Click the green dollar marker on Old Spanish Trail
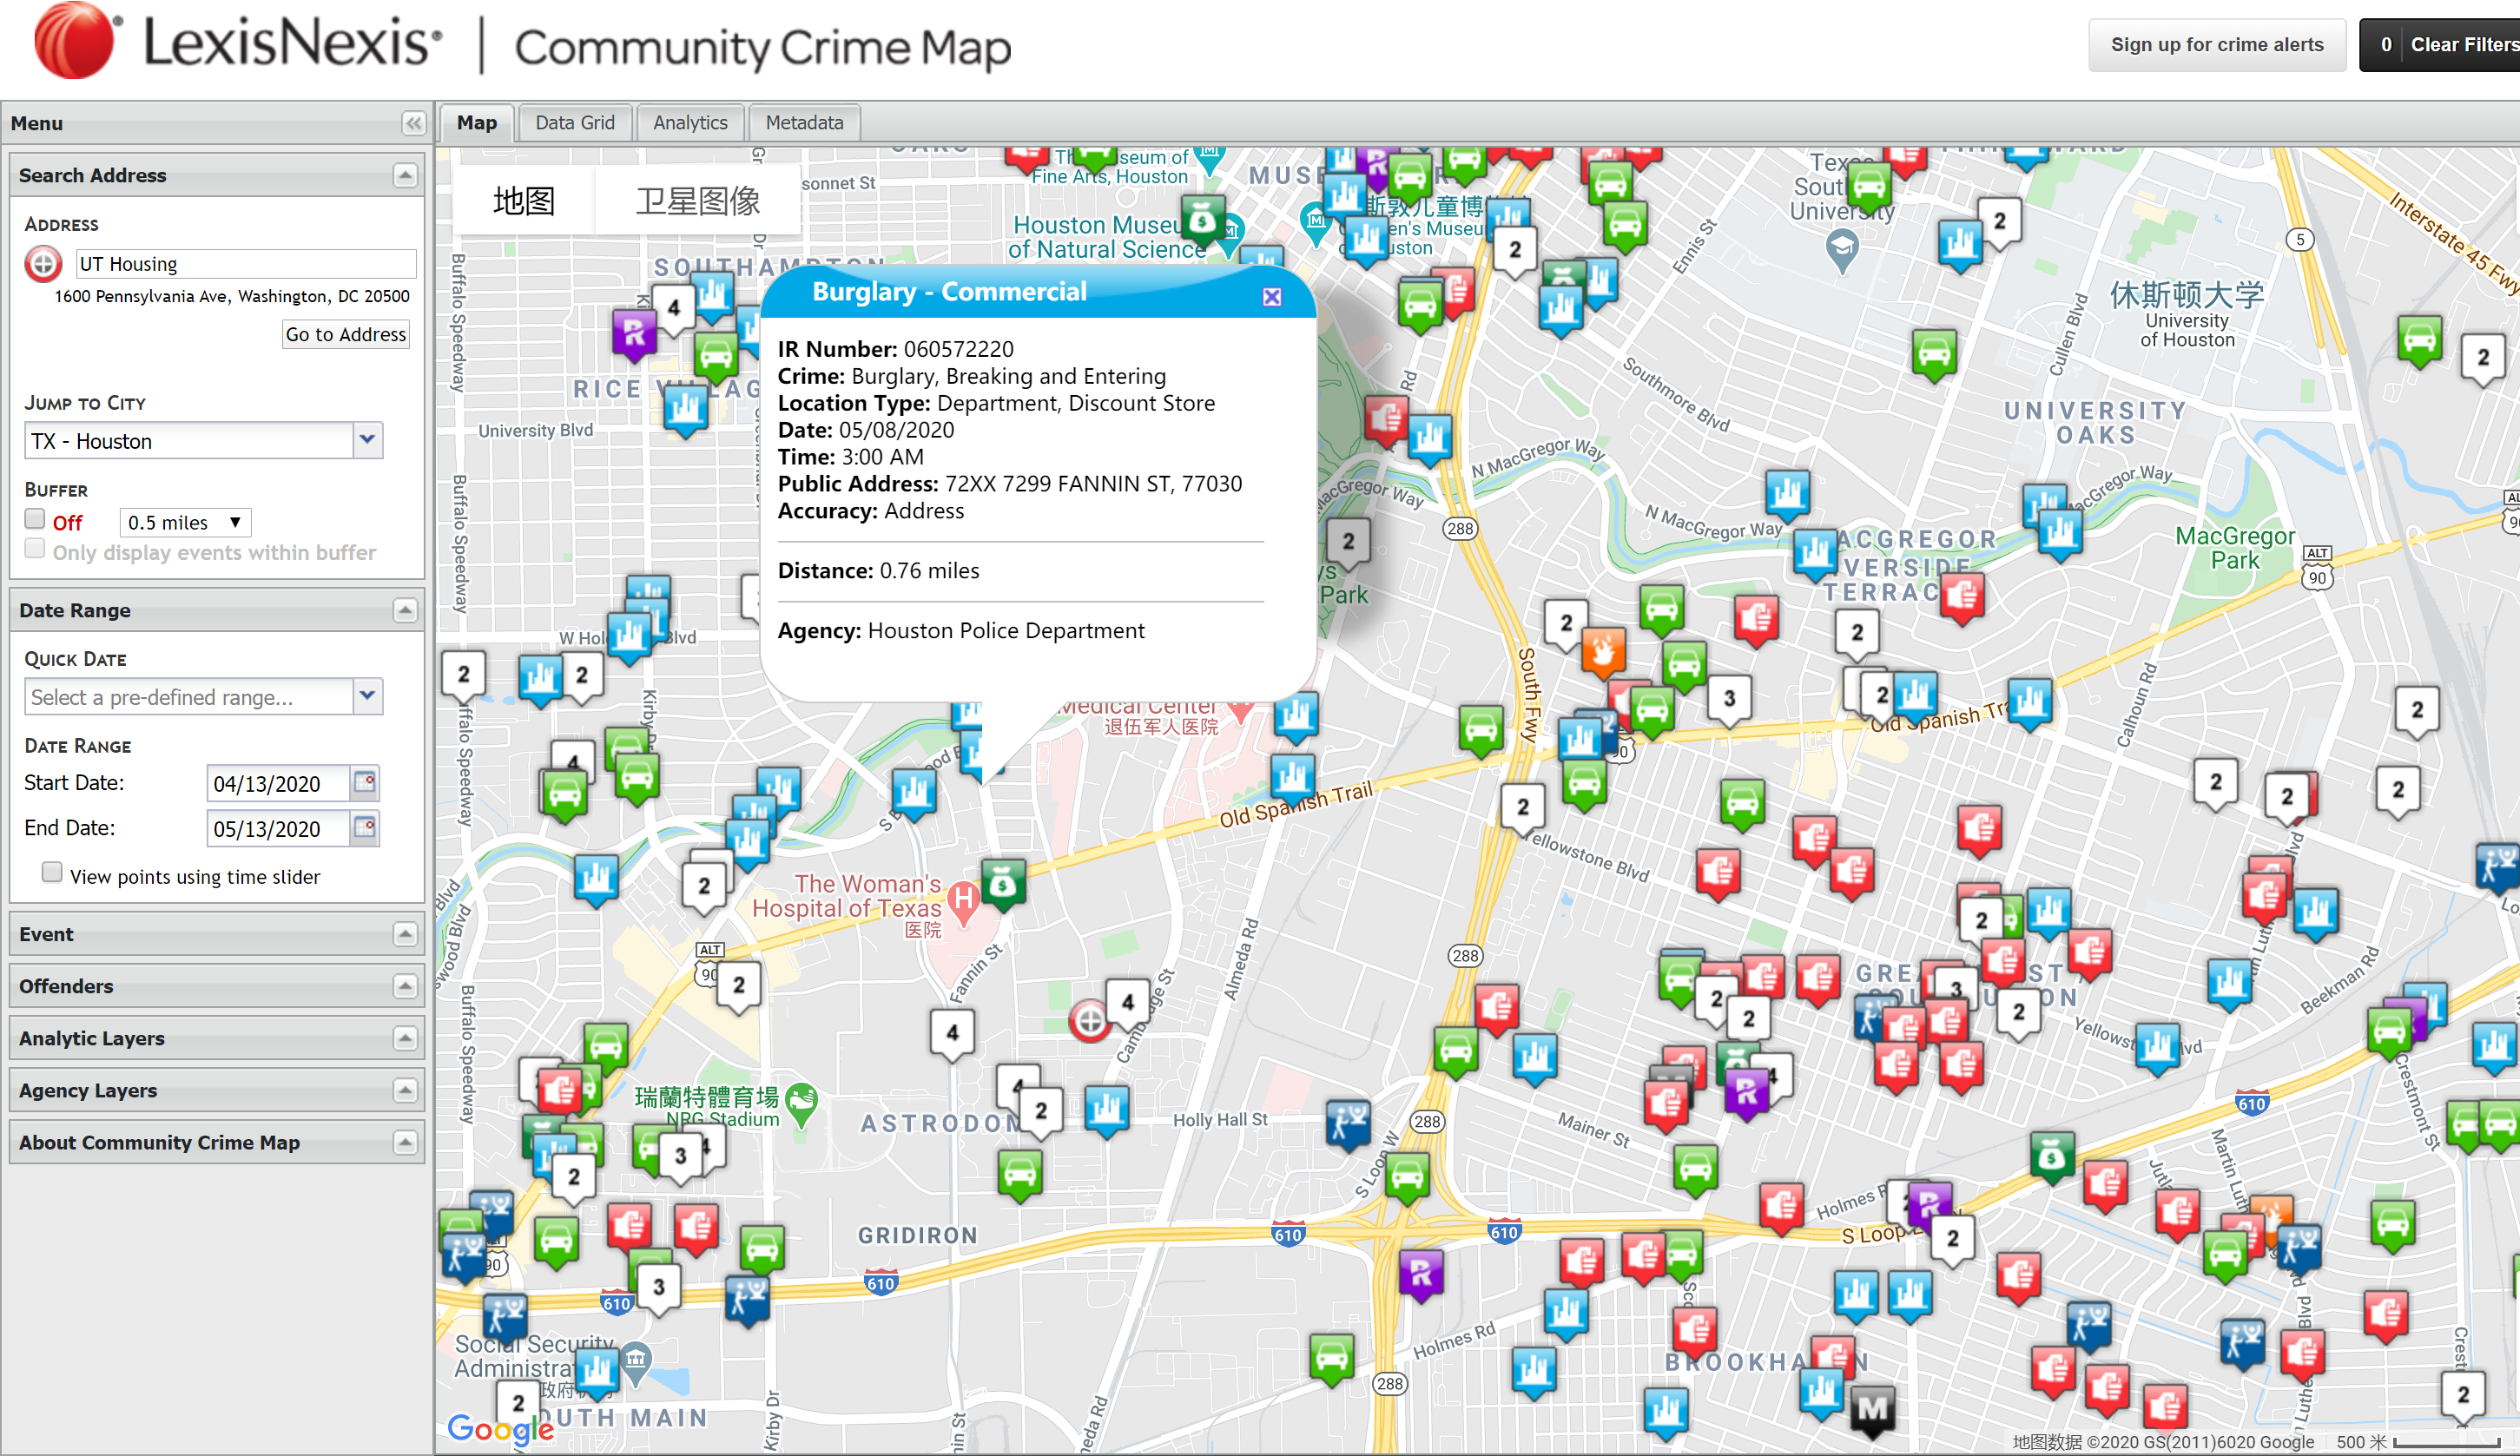Screen dimensions: 2520x1456 [1002, 884]
